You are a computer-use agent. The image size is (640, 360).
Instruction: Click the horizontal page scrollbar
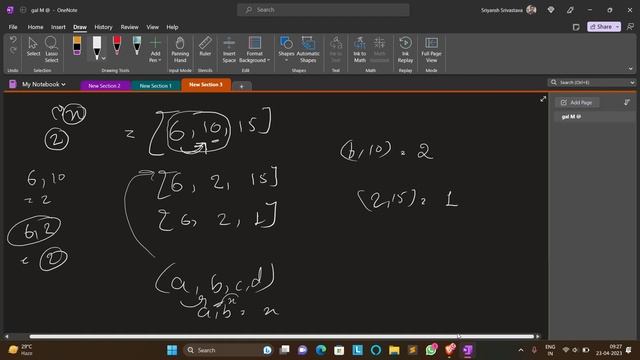[x=282, y=336]
